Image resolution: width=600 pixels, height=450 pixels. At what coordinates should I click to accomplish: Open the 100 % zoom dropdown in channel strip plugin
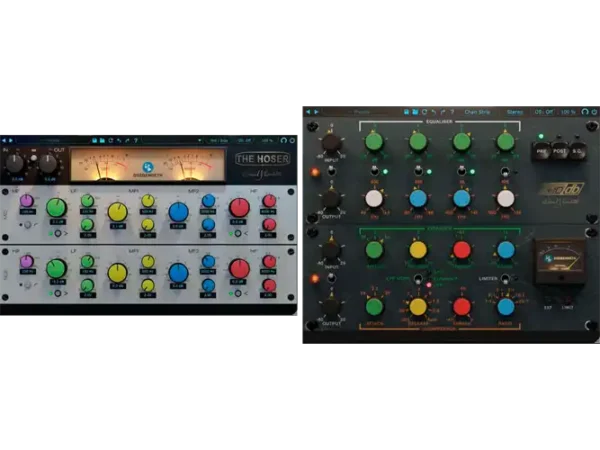tap(568, 112)
